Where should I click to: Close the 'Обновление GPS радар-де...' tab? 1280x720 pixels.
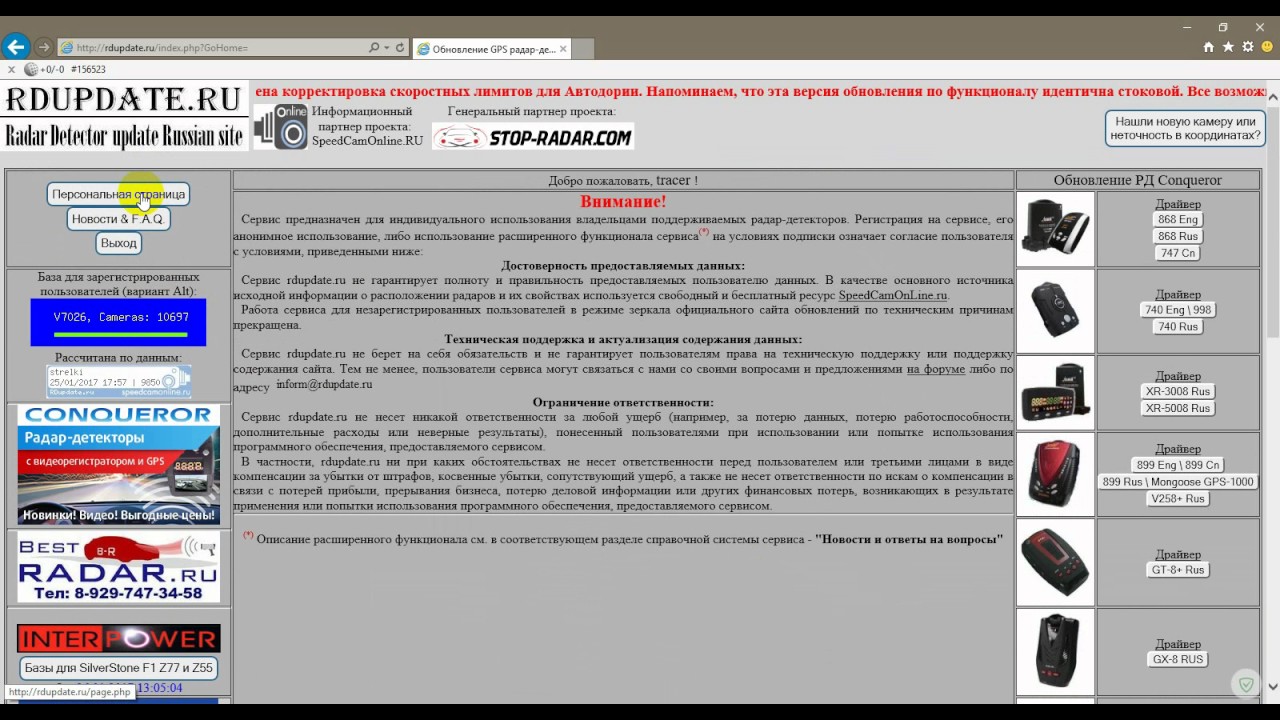point(563,48)
